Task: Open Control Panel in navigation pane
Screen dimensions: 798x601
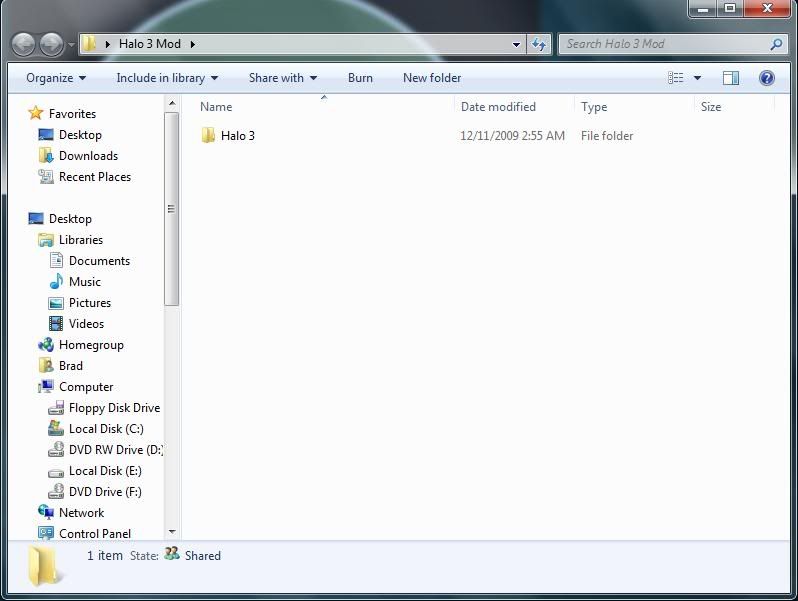Action: tap(95, 534)
